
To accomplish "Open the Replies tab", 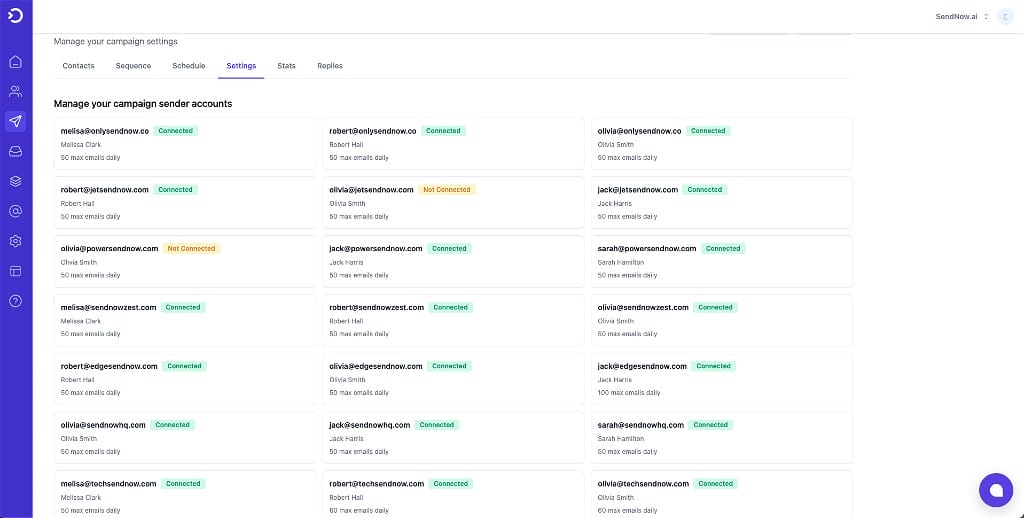I will coord(330,66).
